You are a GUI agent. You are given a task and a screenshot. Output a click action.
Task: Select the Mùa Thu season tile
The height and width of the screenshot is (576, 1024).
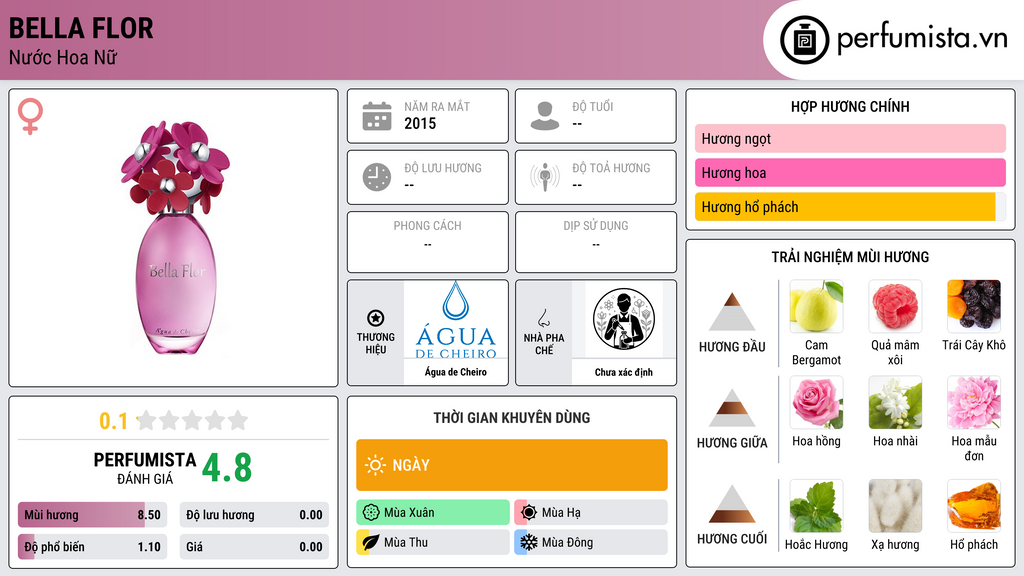pyautogui.click(x=433, y=542)
